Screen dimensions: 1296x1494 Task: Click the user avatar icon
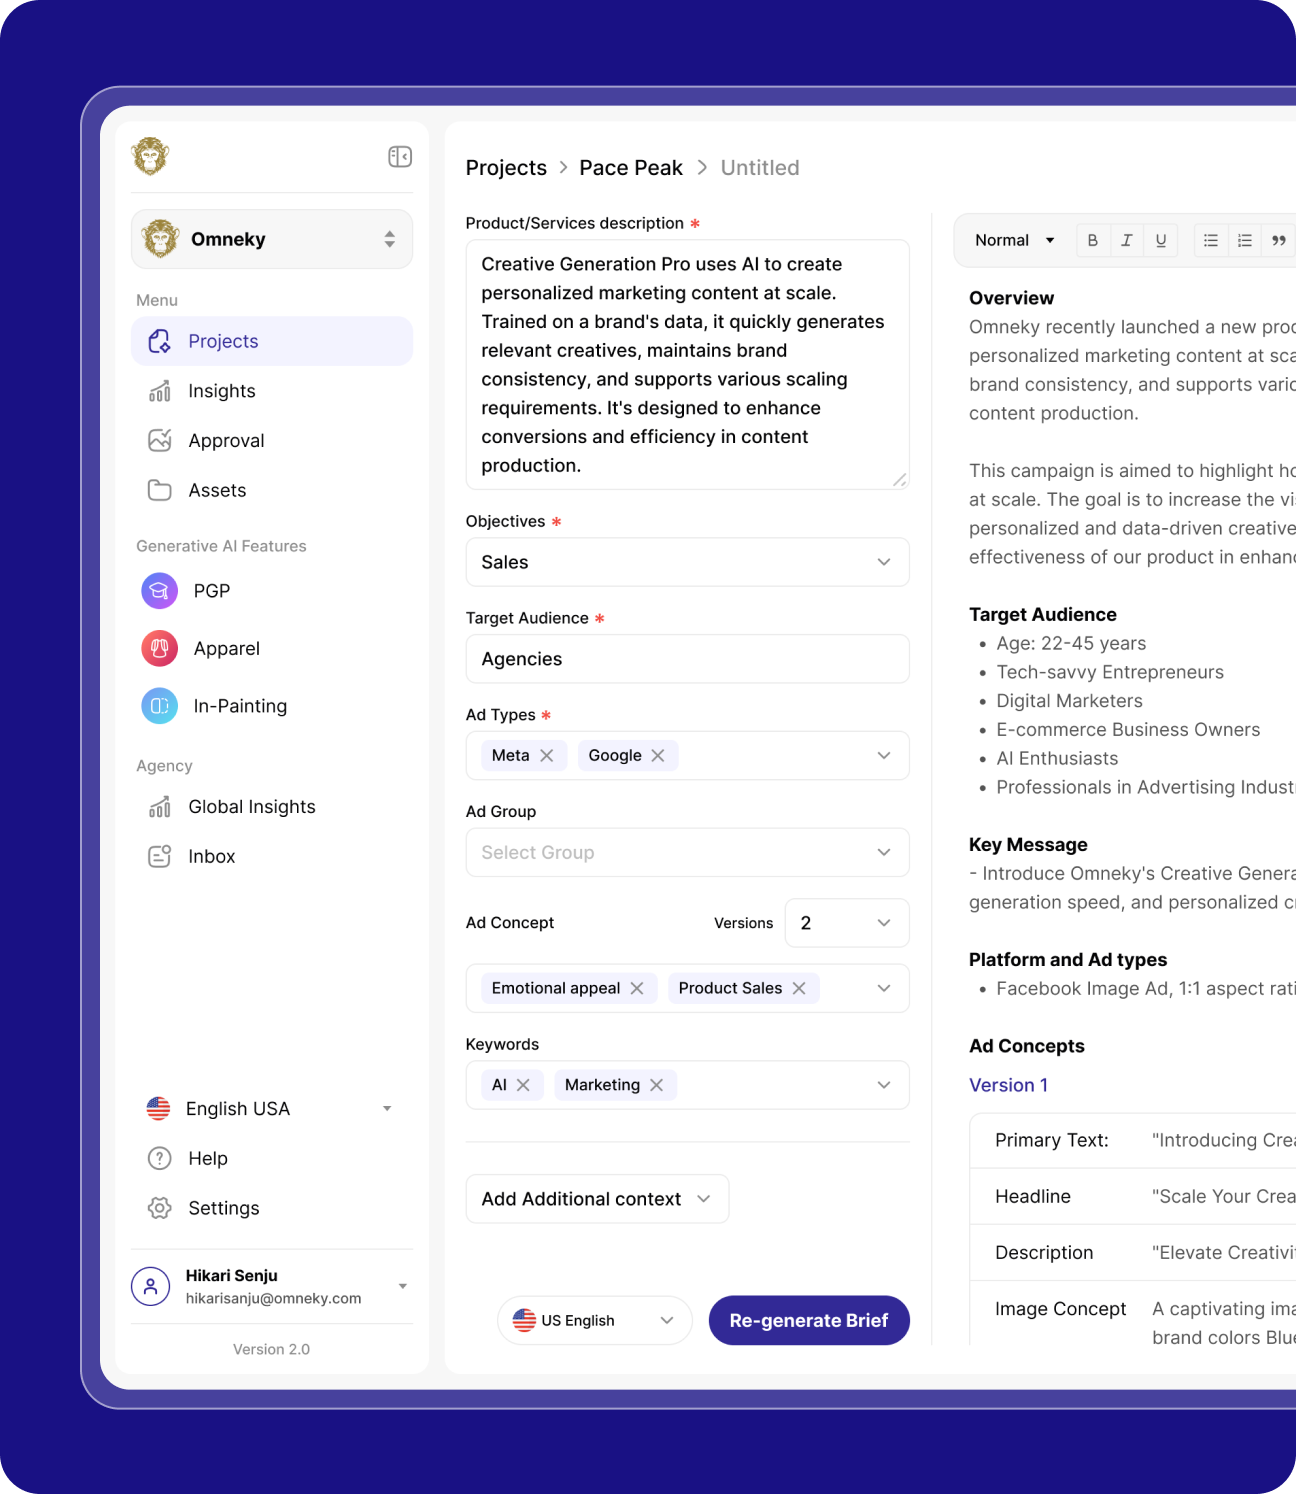click(151, 1286)
